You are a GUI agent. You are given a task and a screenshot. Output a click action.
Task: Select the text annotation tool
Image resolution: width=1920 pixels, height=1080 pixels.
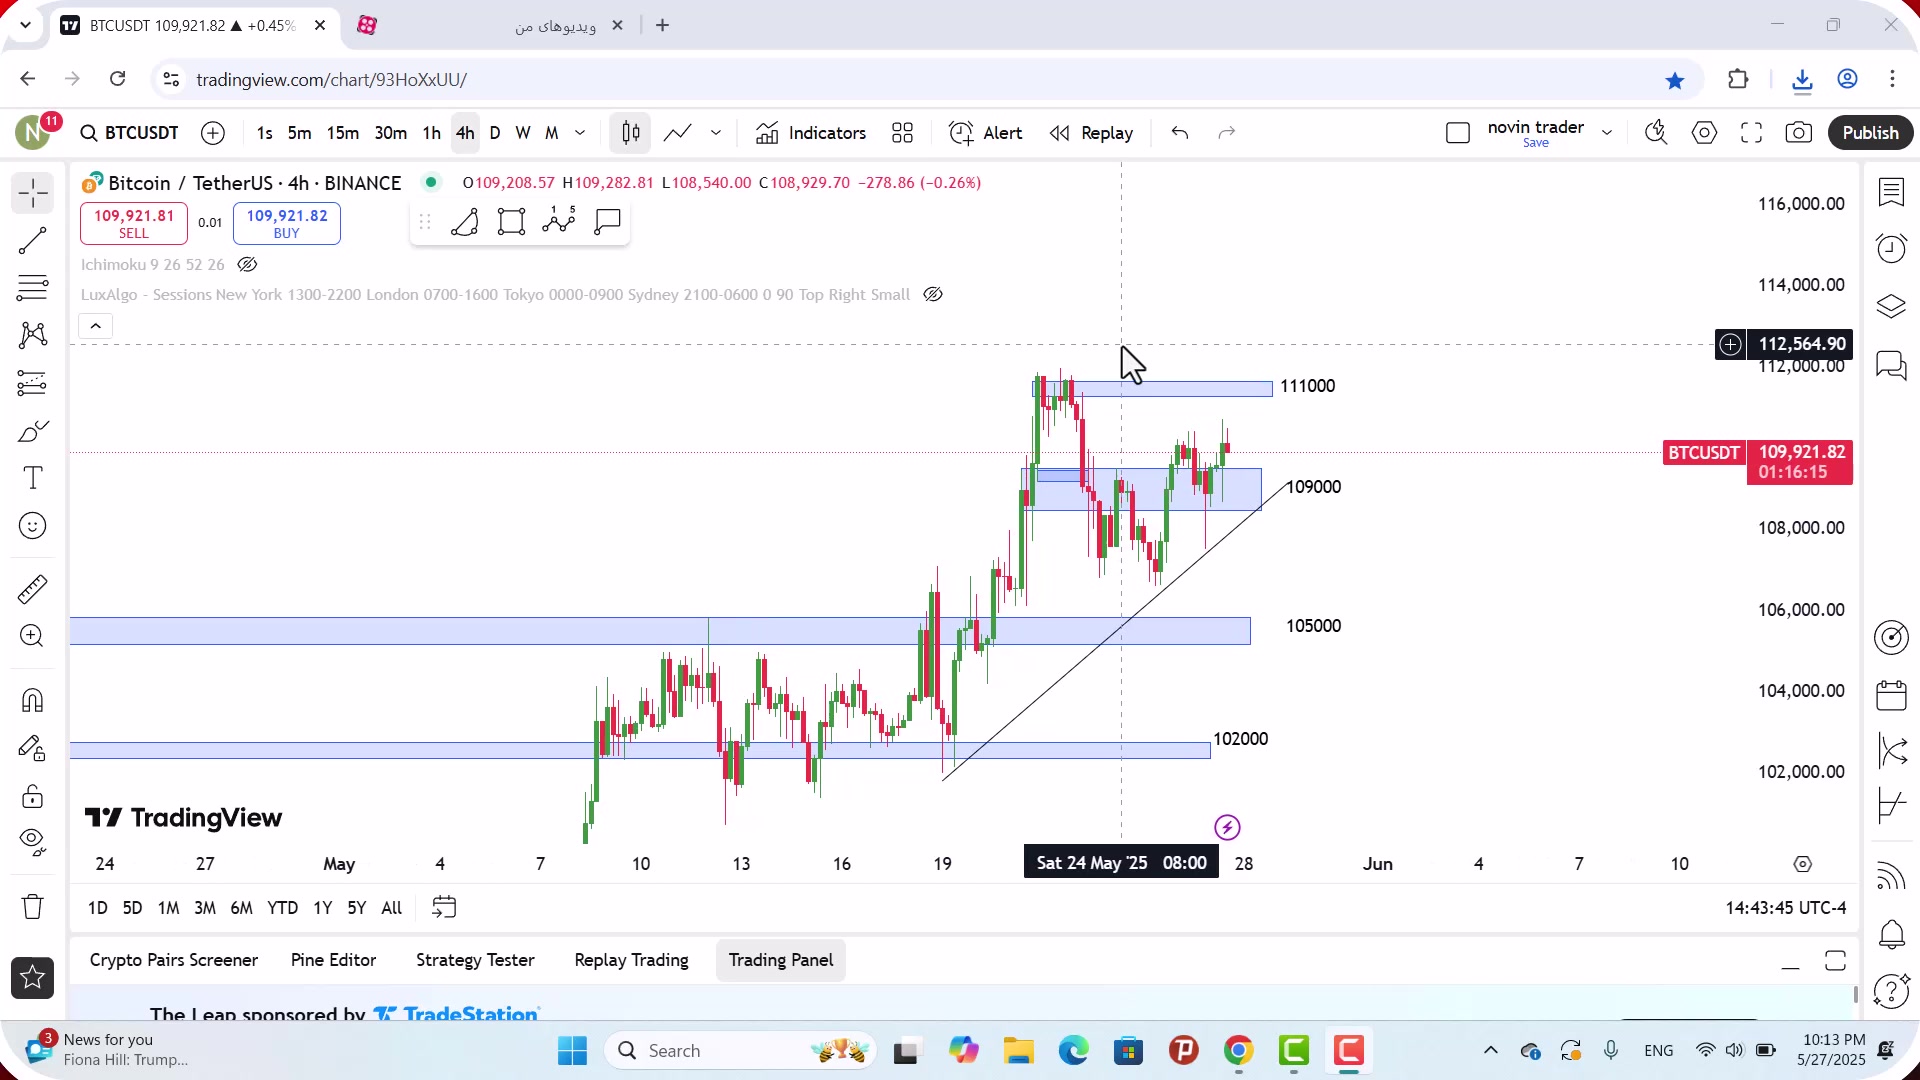point(32,478)
